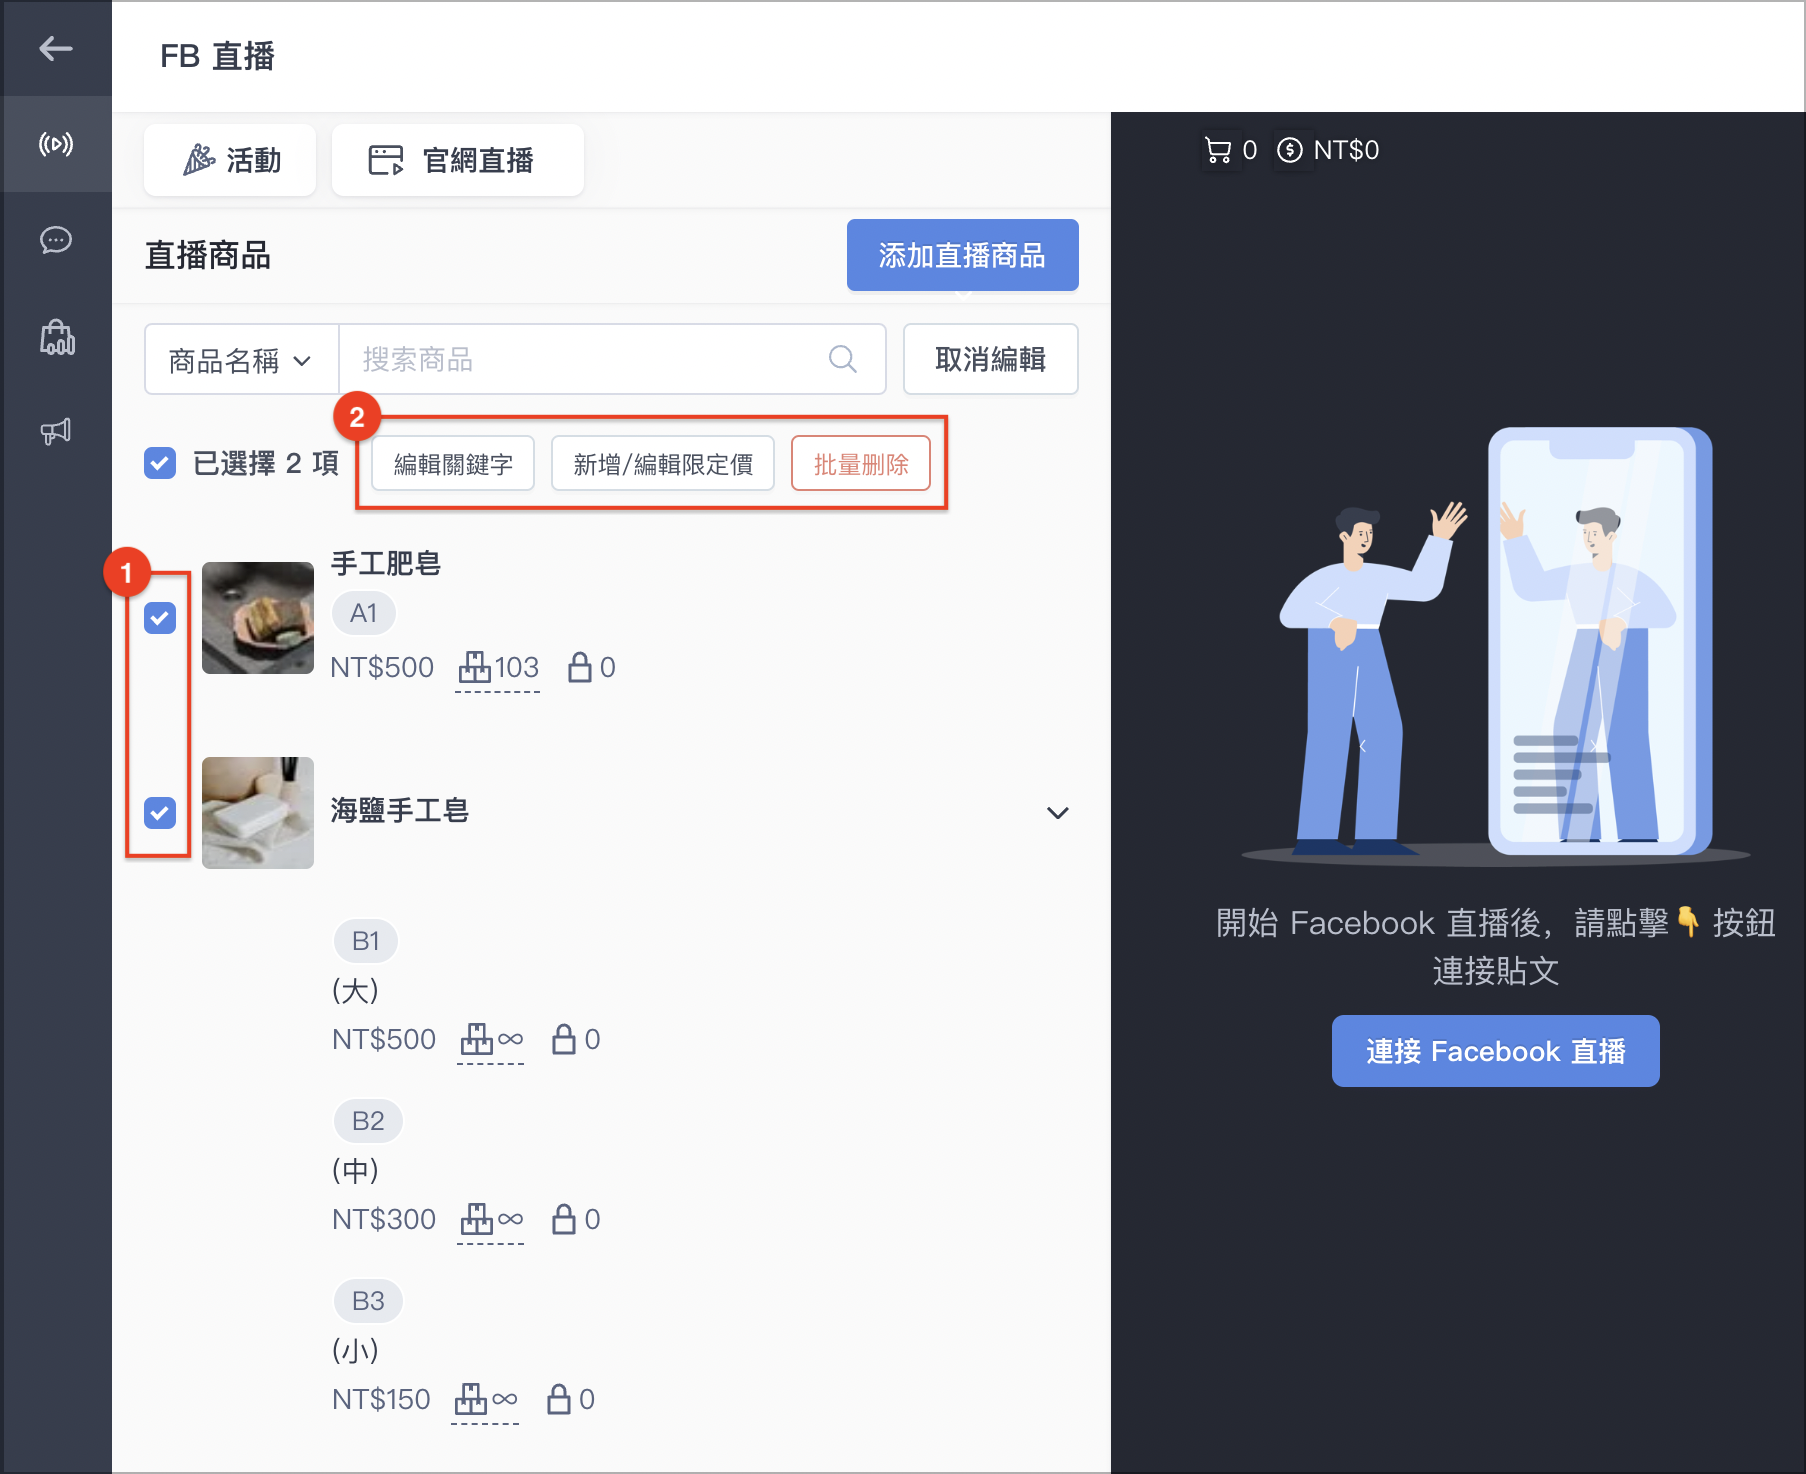Click the back arrow icon
The image size is (1806, 1474).
56,48
